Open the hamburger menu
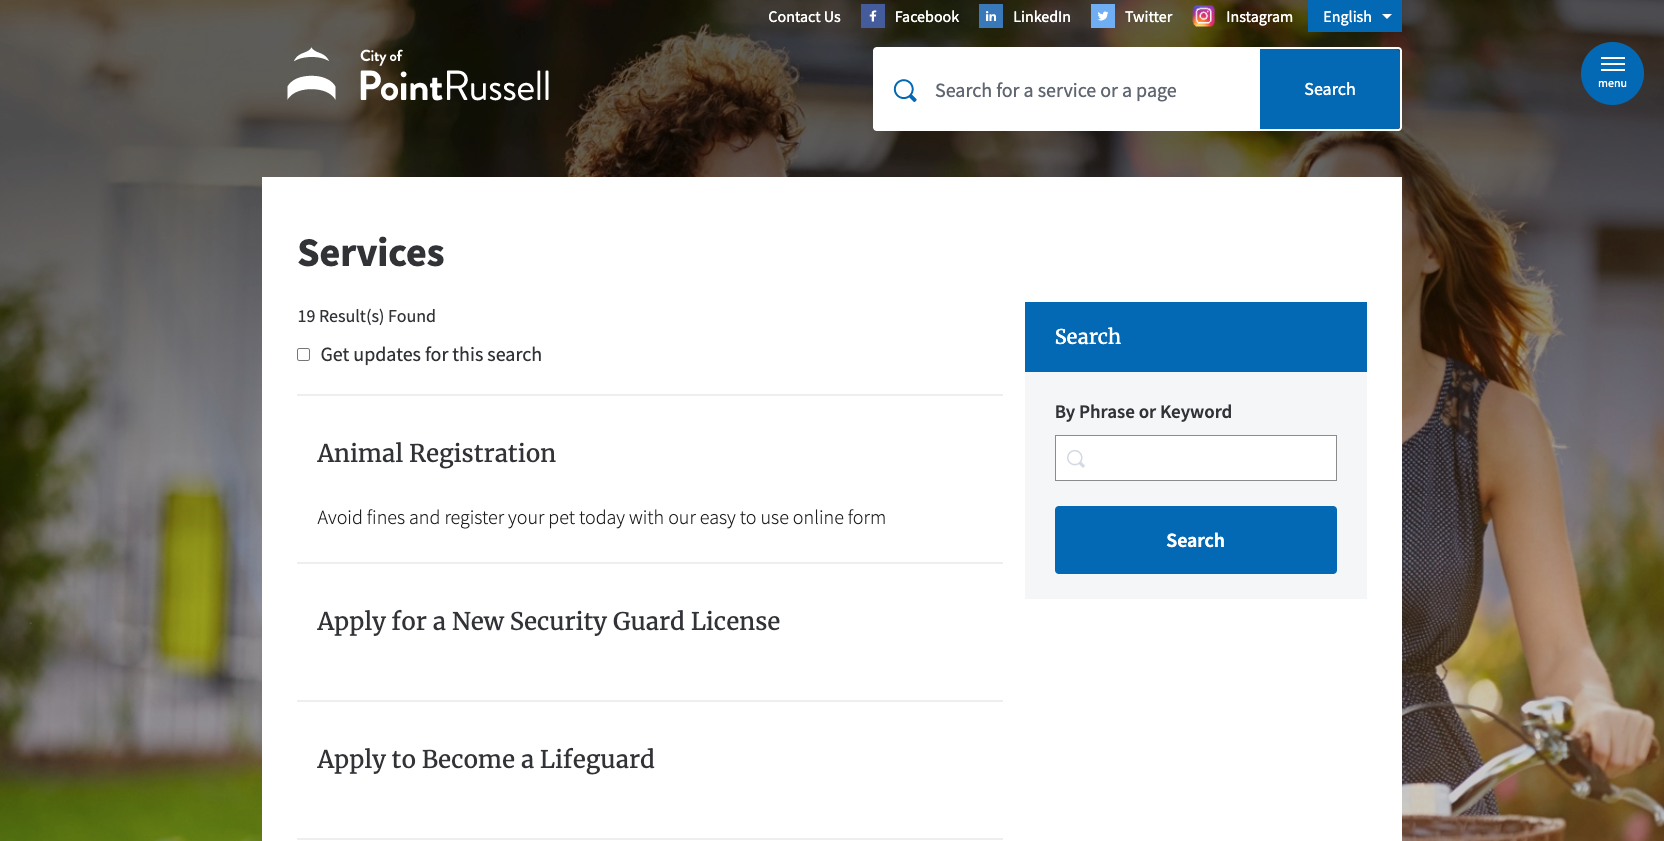Screen dimensions: 1664x841 1612,73
